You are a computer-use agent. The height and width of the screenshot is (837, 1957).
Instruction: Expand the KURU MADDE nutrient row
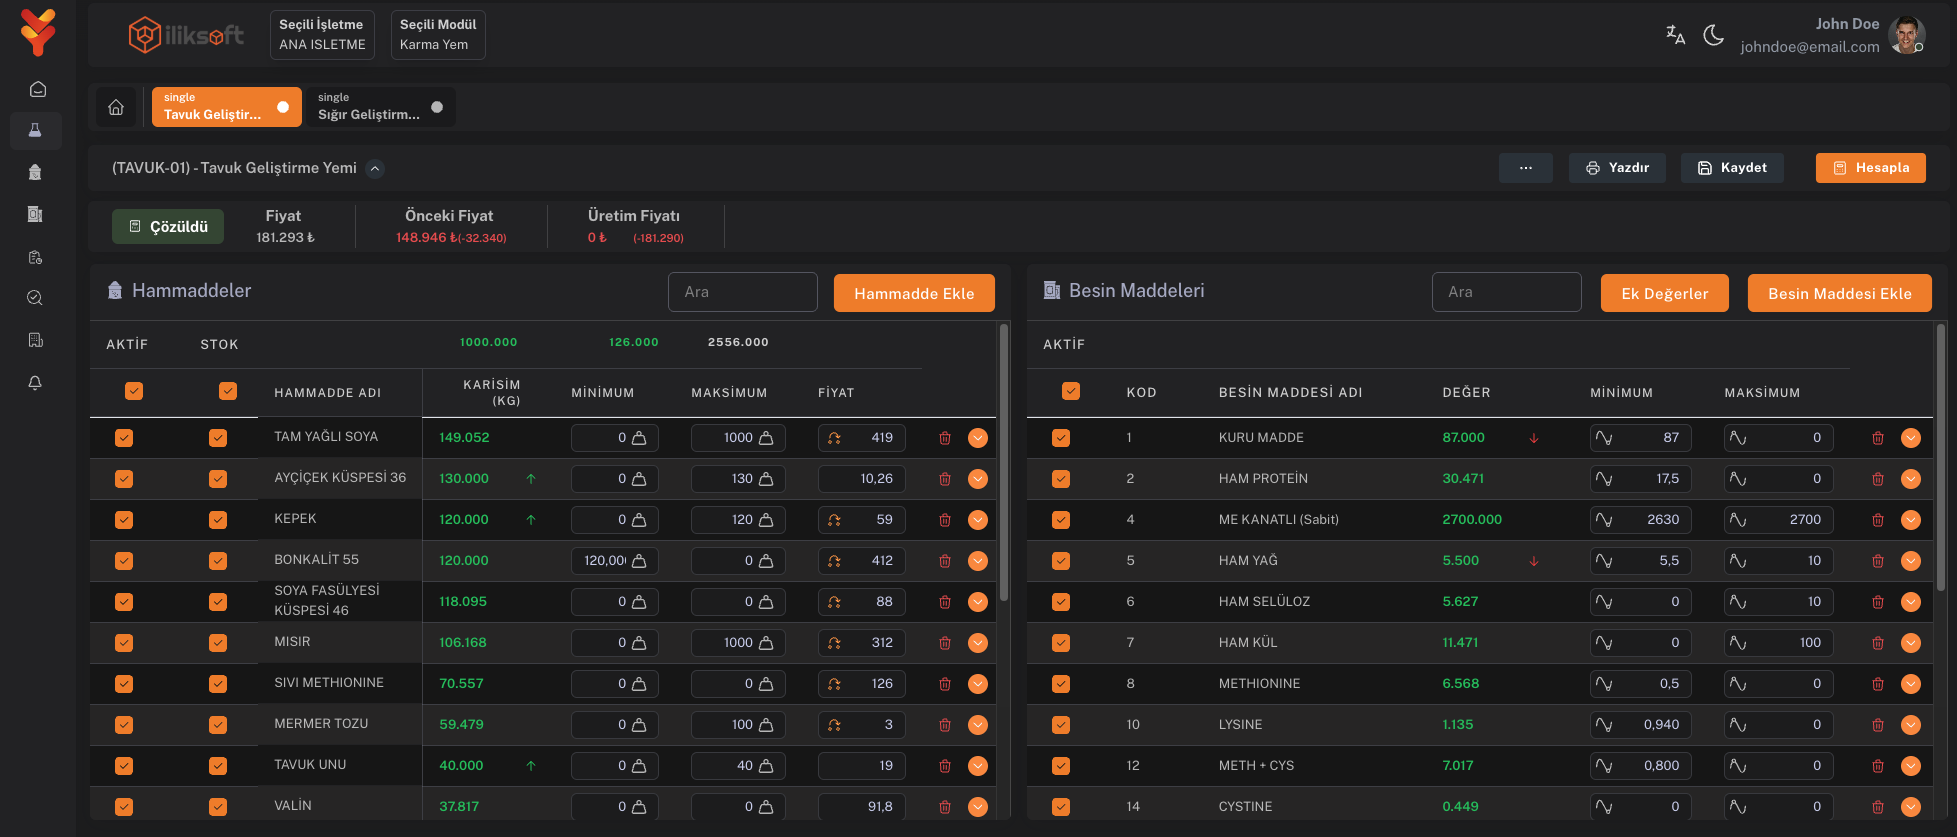(x=1911, y=438)
